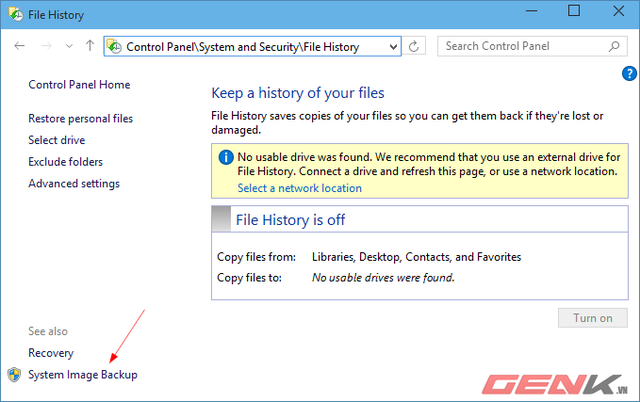The image size is (640, 402).
Task: Open Recovery under See also
Action: coord(51,353)
